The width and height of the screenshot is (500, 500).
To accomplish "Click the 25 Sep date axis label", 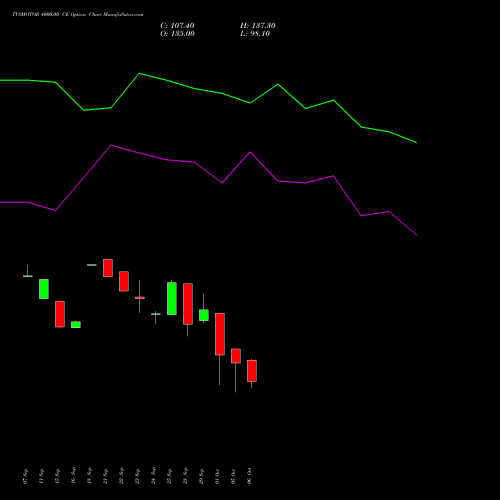I will pos(170,476).
